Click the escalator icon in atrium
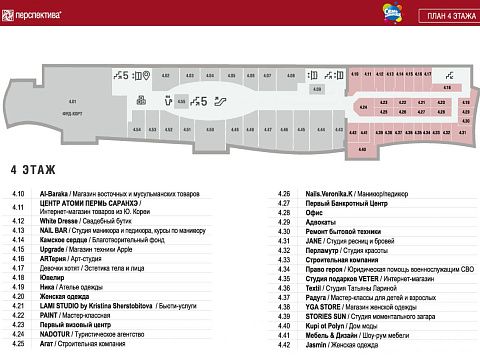 pos(220,101)
